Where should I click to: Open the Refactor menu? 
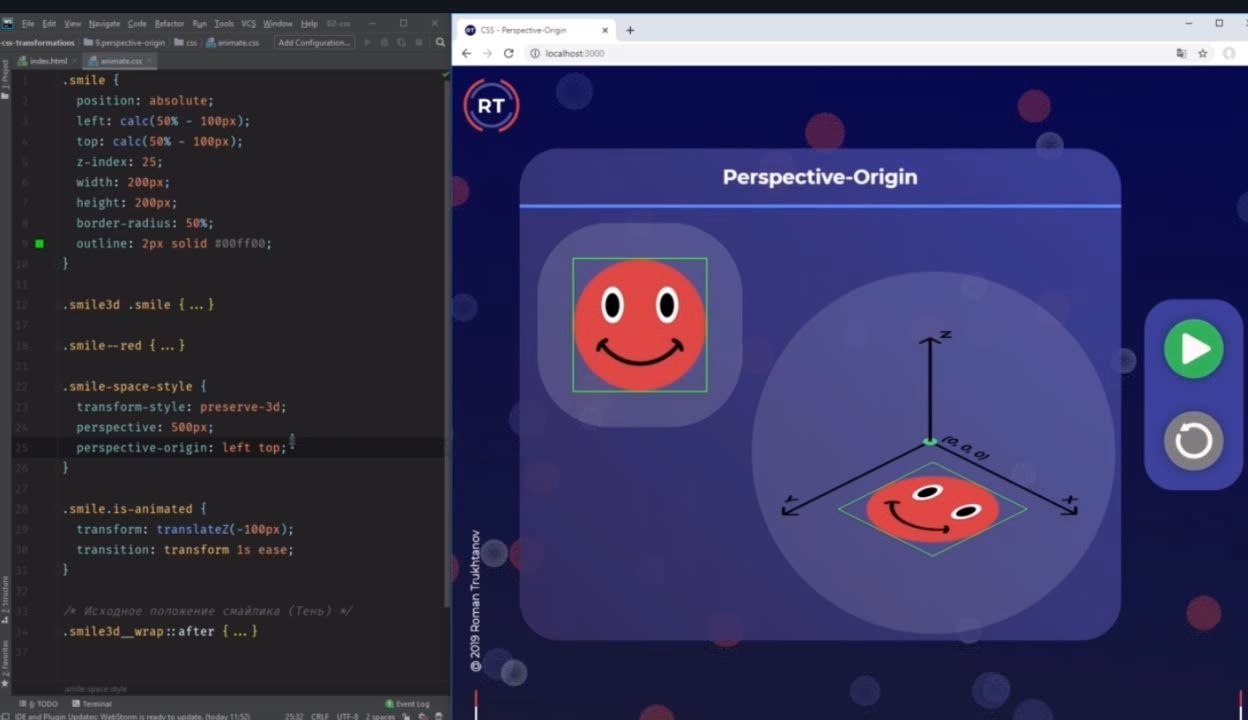pos(169,23)
